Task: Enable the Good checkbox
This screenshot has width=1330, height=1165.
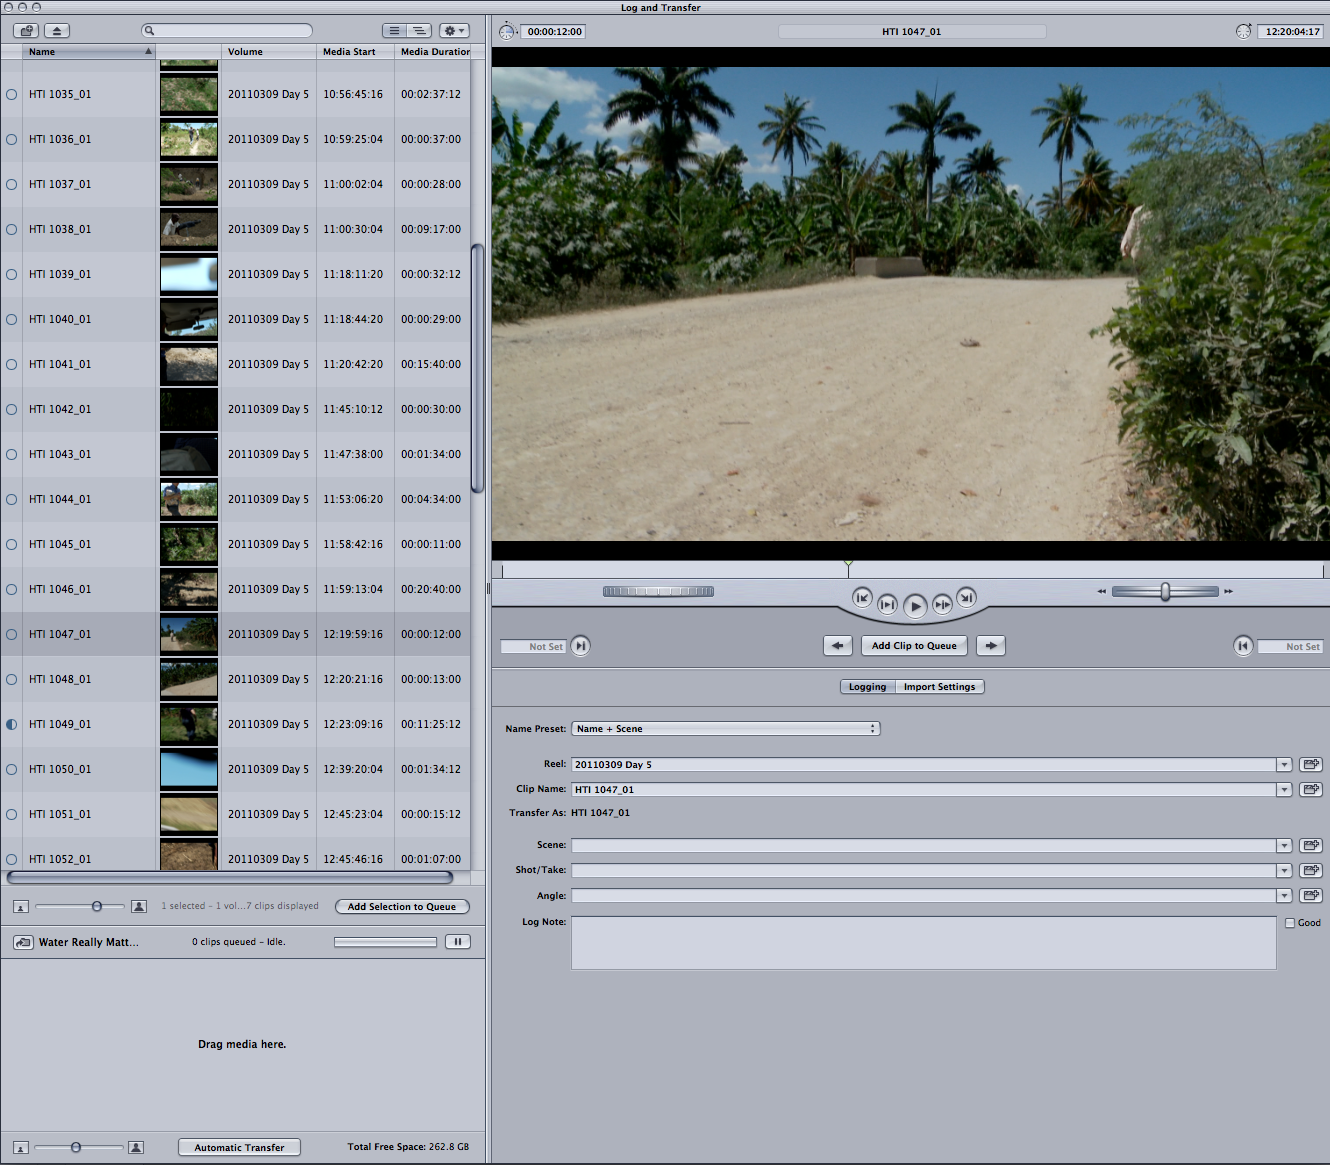Action: coord(1290,923)
